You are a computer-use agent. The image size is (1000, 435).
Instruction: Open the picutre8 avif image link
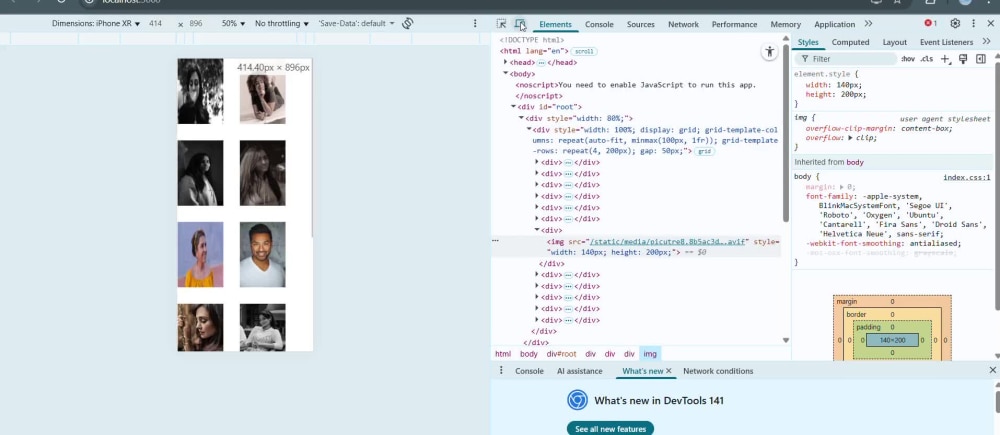[667, 242]
